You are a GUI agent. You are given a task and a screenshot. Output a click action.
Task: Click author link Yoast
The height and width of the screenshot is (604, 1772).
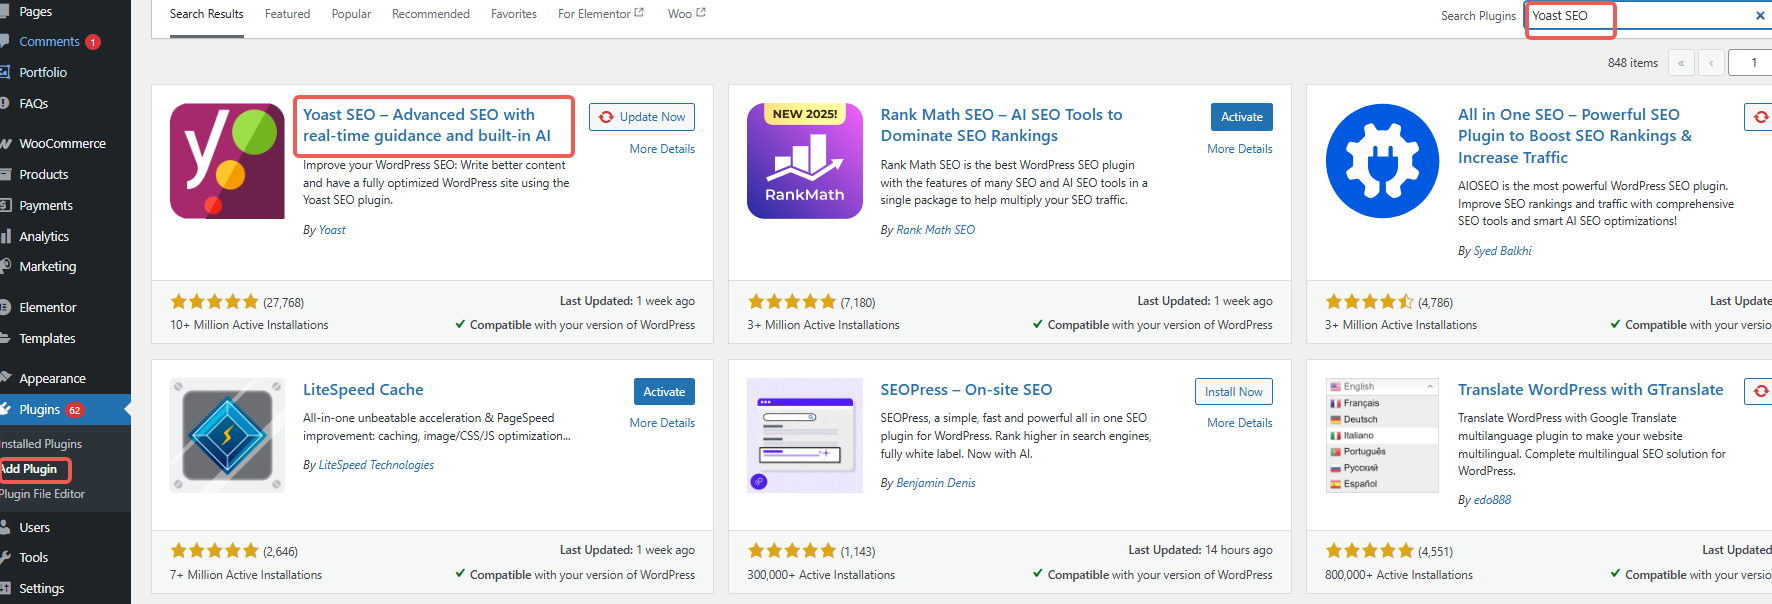coord(332,230)
